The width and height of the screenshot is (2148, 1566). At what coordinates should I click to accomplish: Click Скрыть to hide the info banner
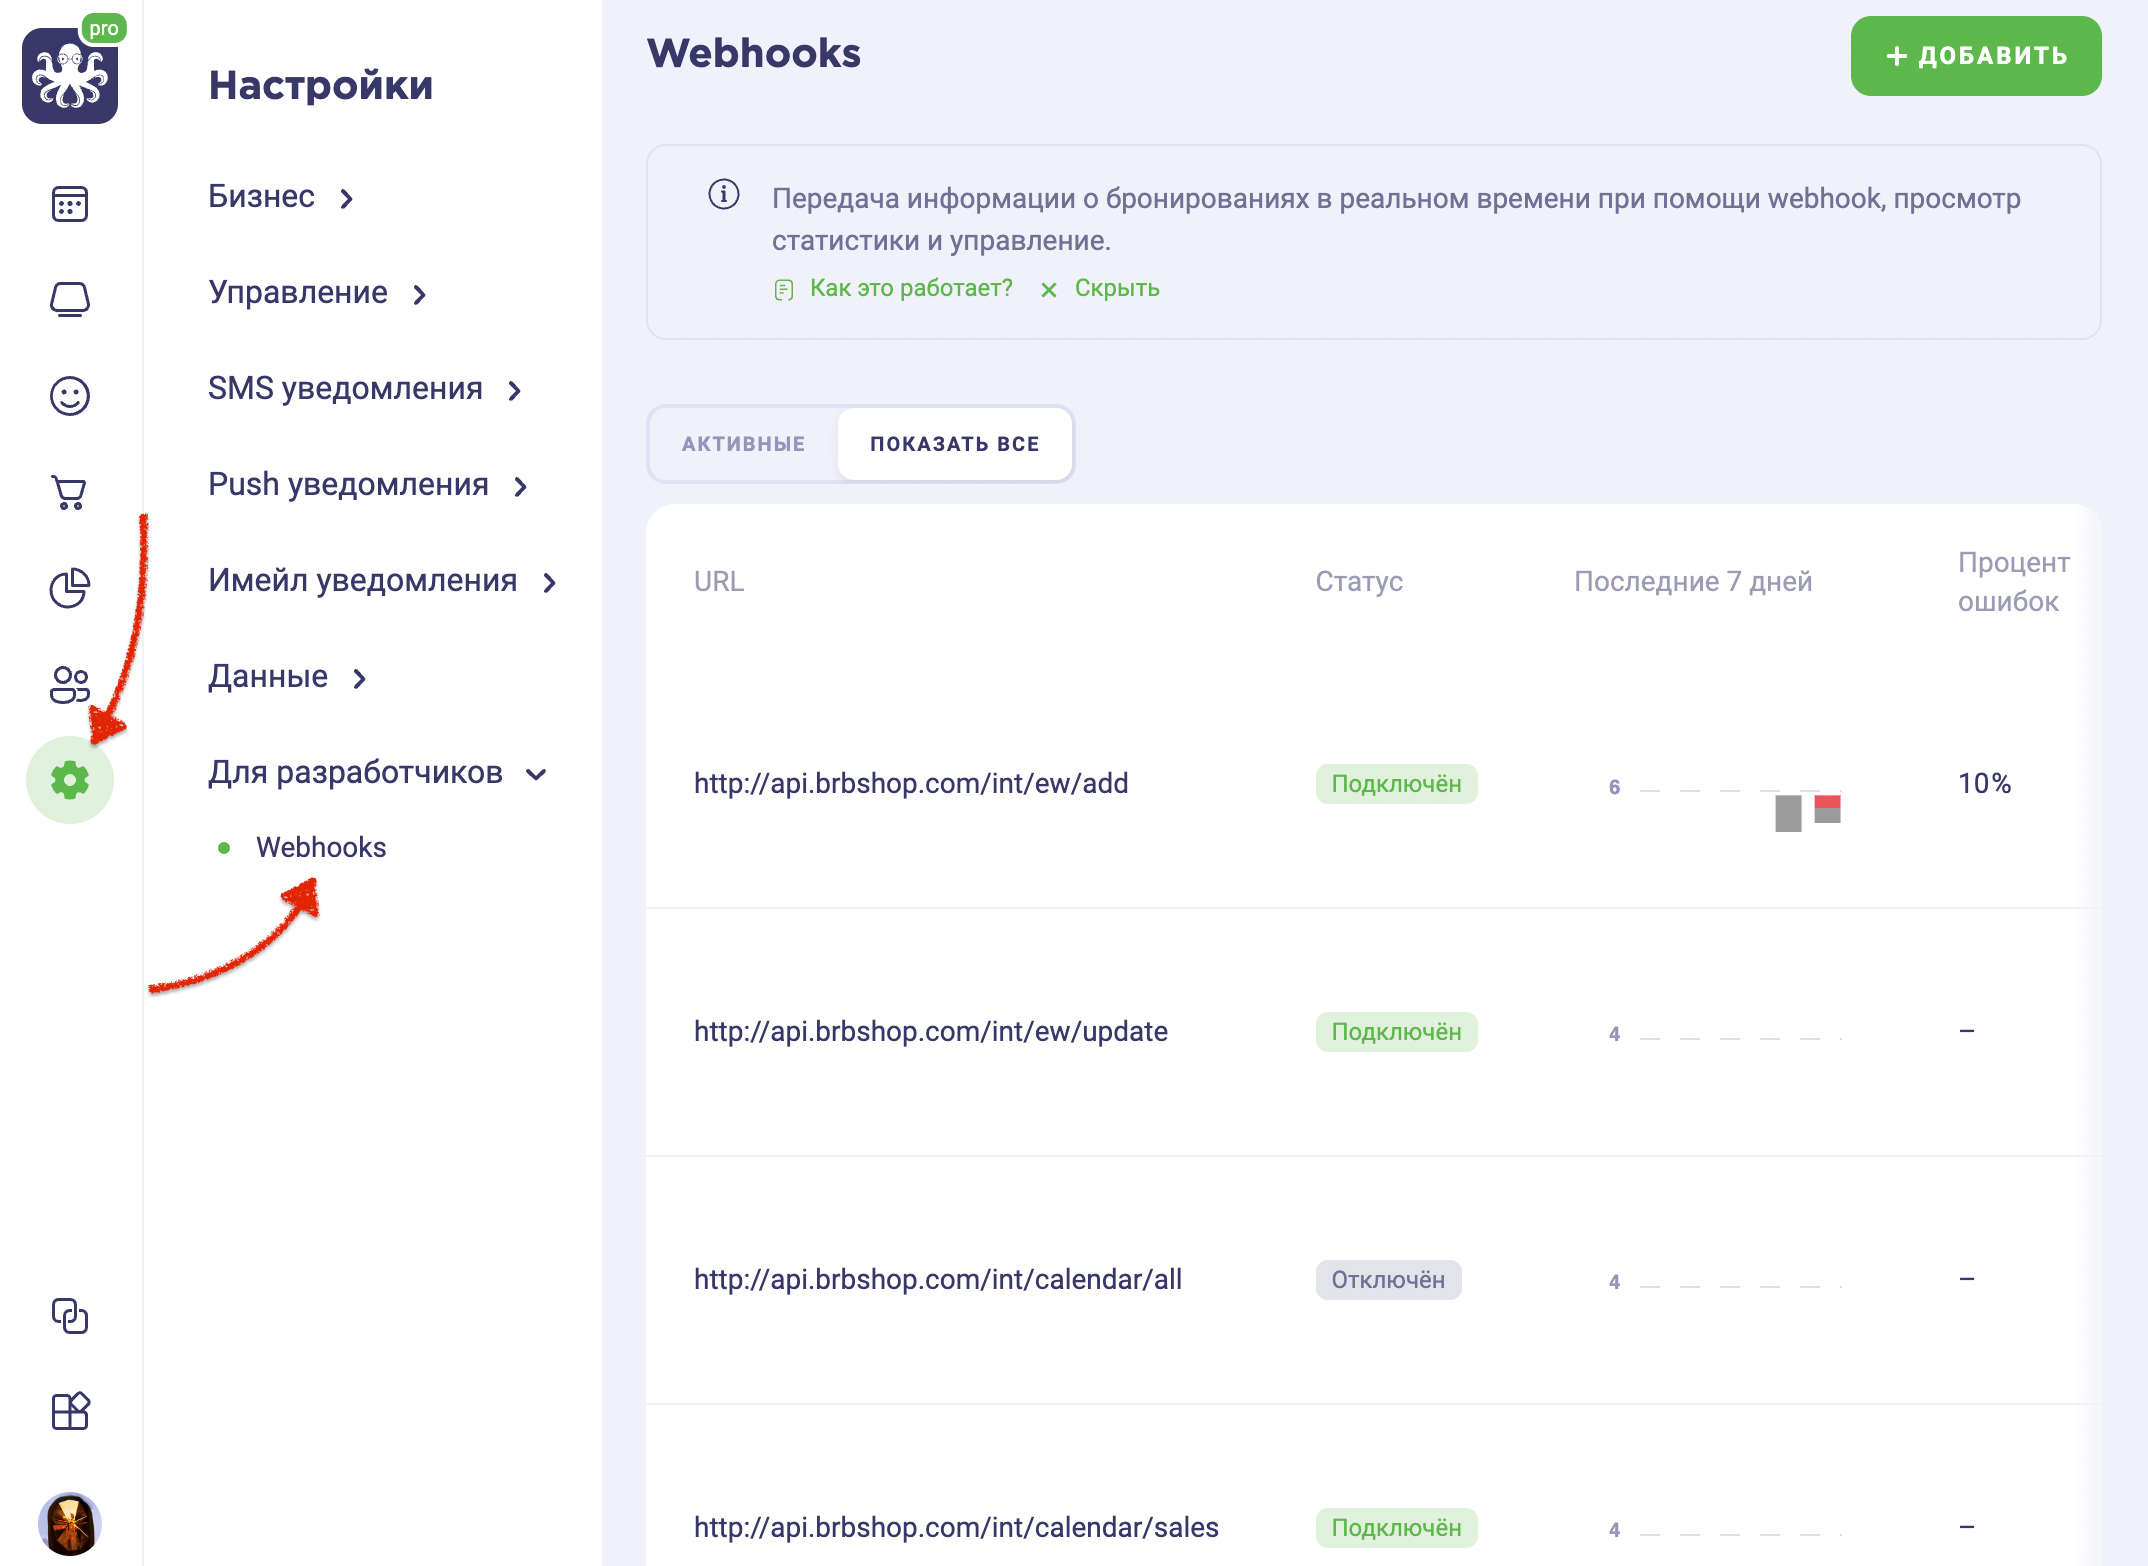coord(1117,288)
